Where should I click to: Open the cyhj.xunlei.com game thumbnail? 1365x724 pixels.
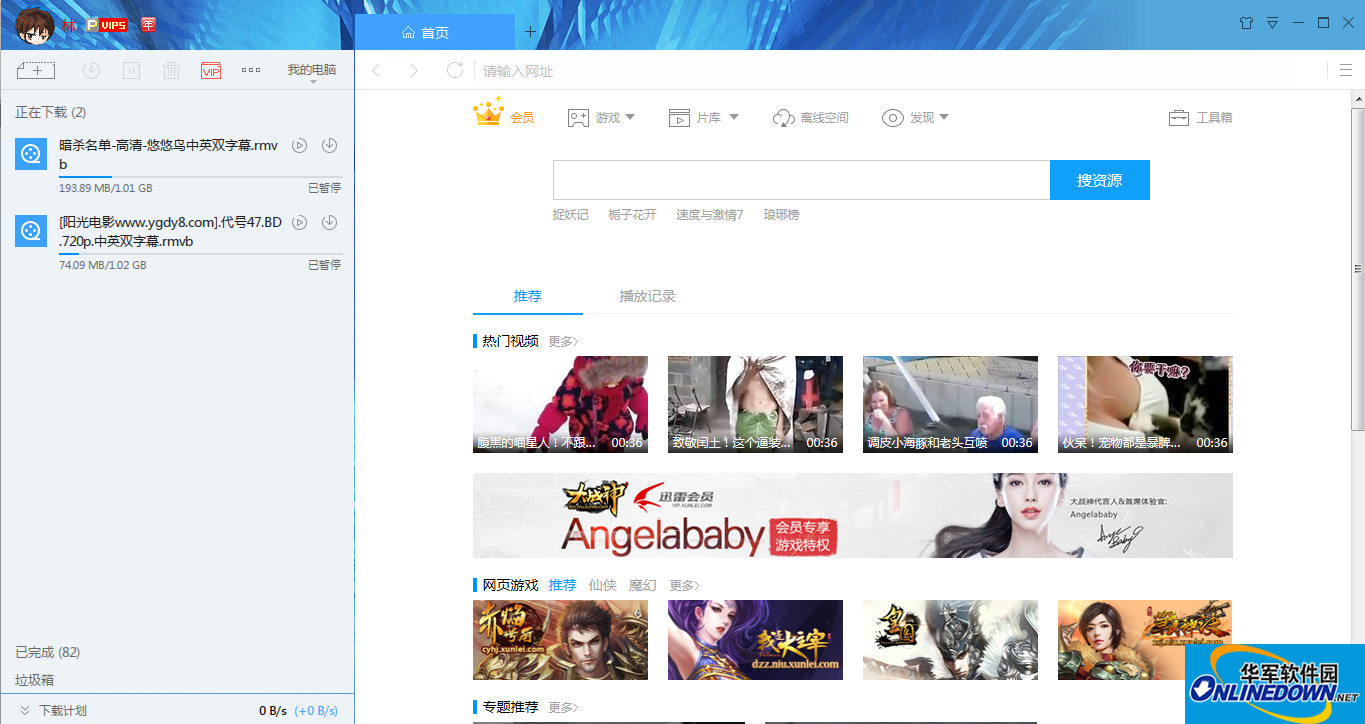(x=560, y=640)
